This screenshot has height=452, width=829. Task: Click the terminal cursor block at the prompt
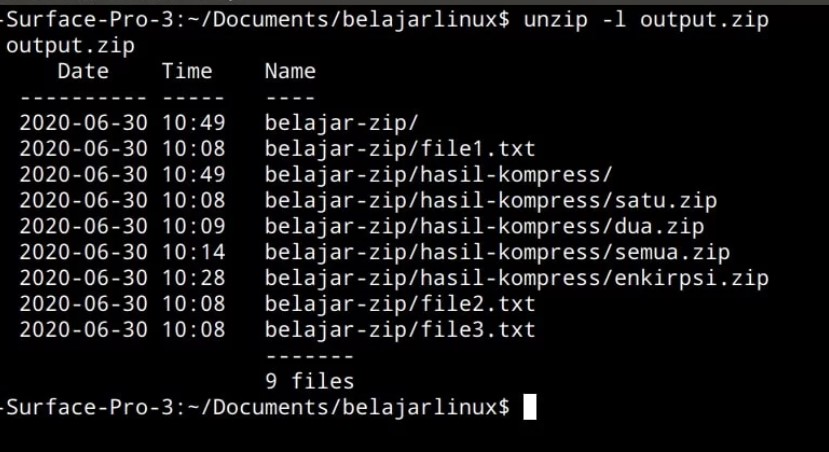pyautogui.click(x=530, y=407)
